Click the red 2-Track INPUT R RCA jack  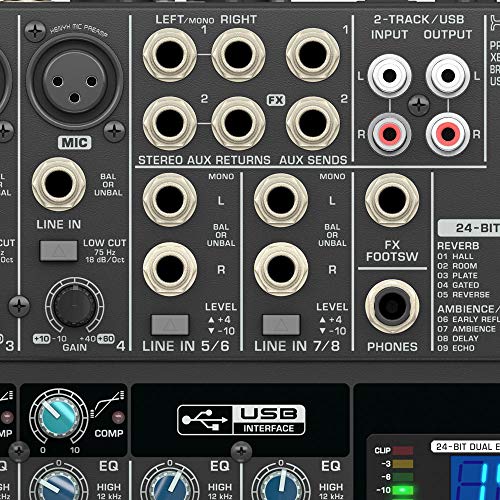389,134
